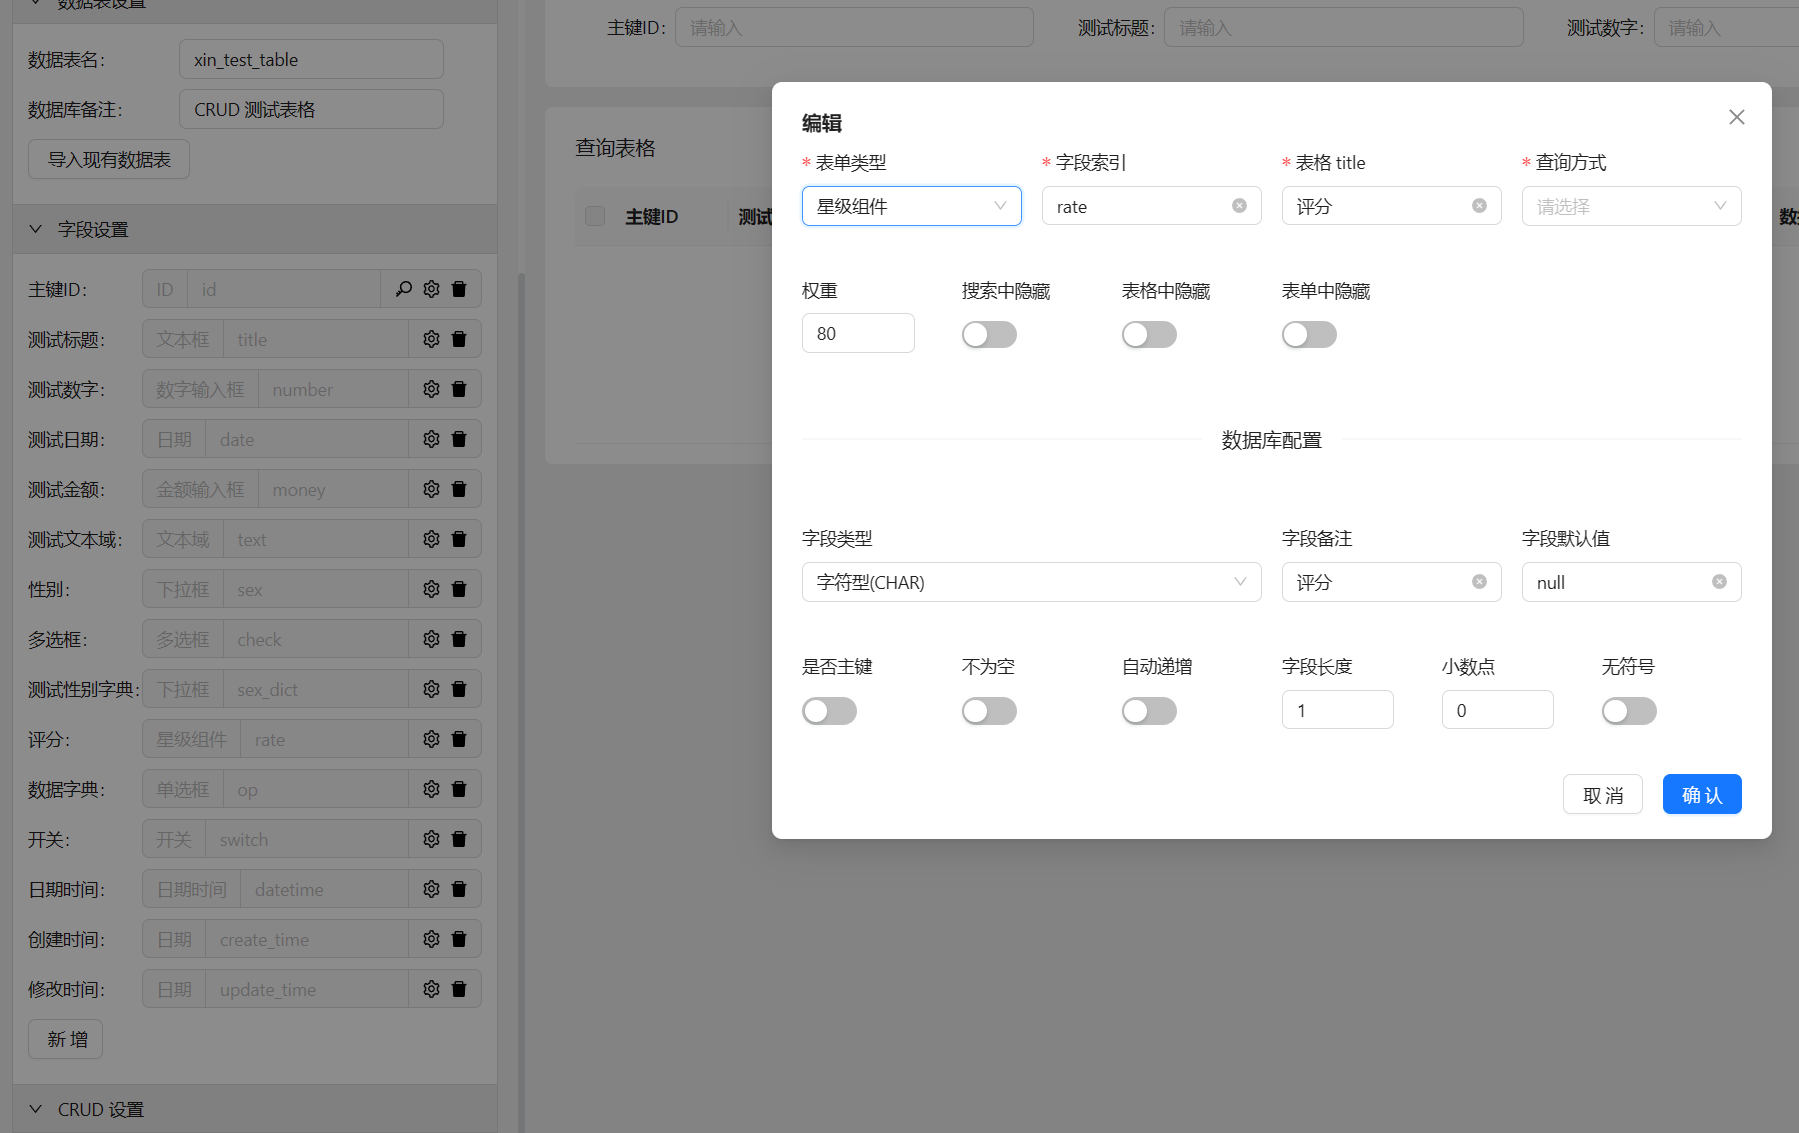The image size is (1799, 1133).
Task: Expand the CRUD 设置 section
Action: (x=255, y=1109)
